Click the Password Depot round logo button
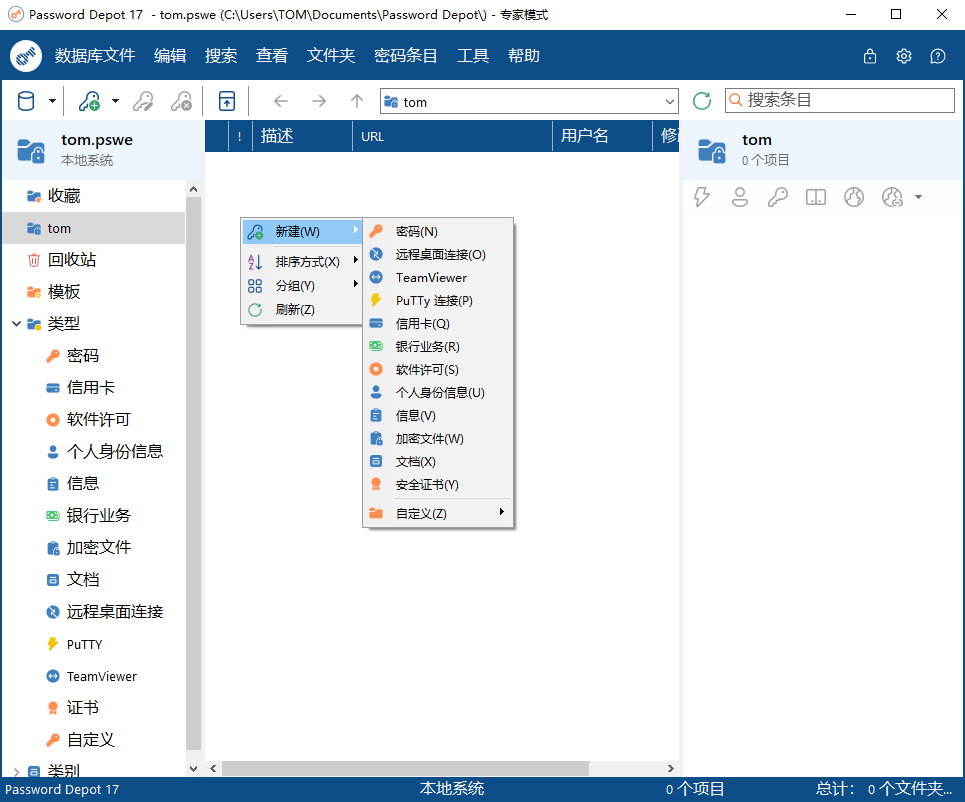The height and width of the screenshot is (802, 965). (x=26, y=56)
